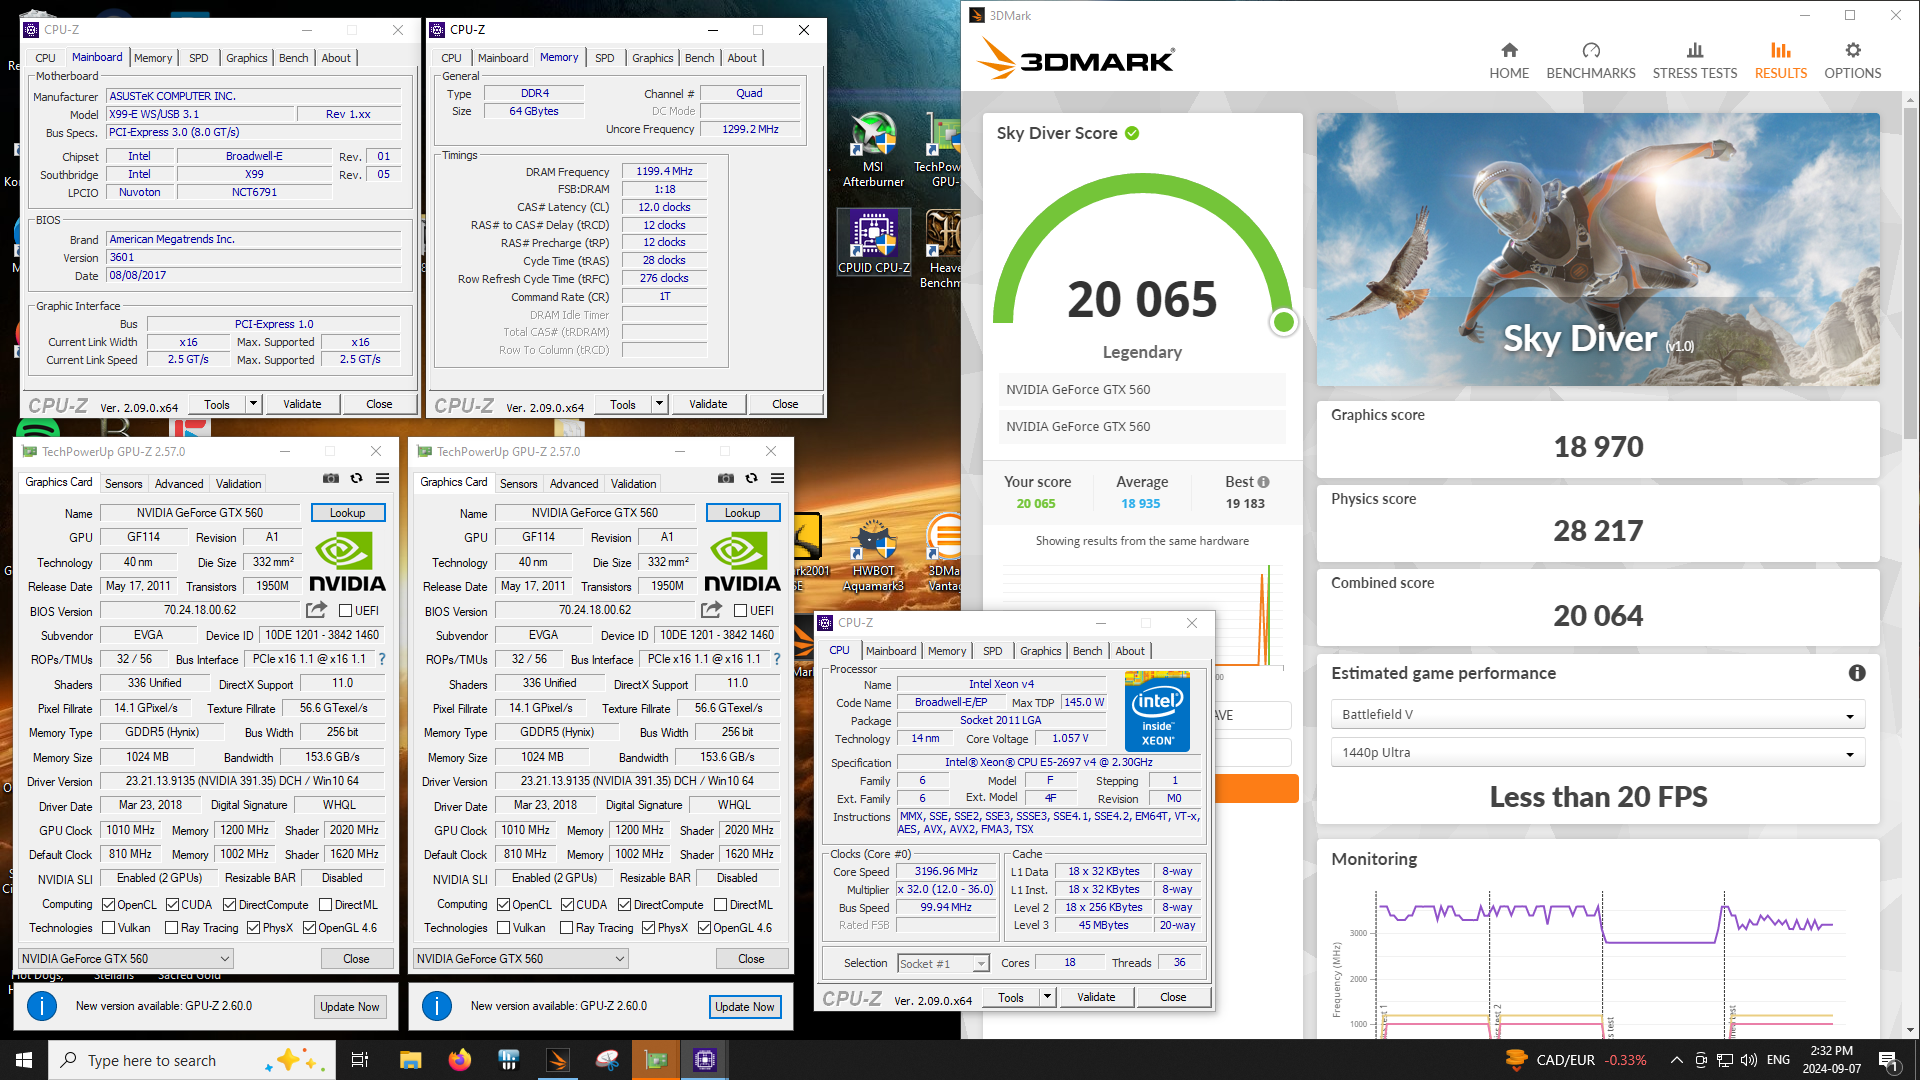The height and width of the screenshot is (1080, 1920).
Task: Open Tools dropdown arrow in Mainboard CPU-Z window
Action: click(253, 404)
